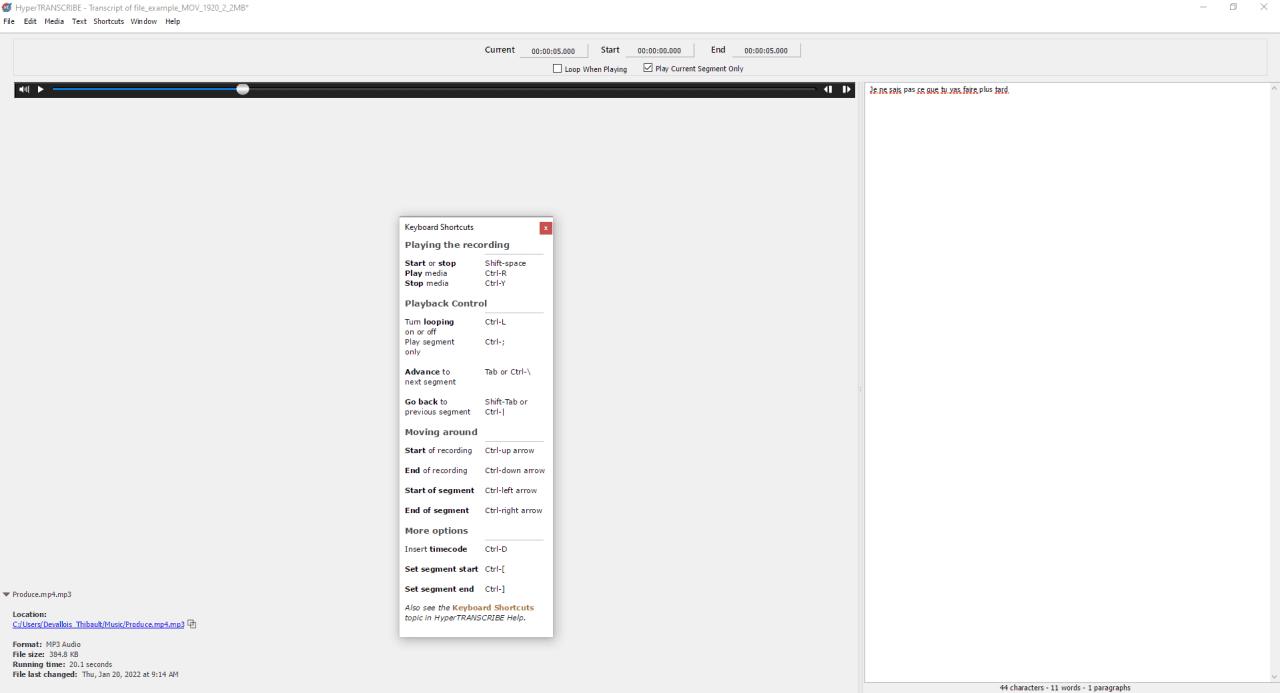Viewport: 1280px width, 693px height.
Task: Select the advance-to-next-segment icon
Action: click(x=846, y=89)
